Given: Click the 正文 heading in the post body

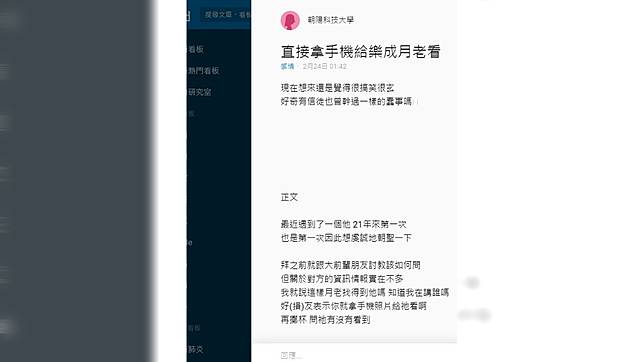Looking at the screenshot, I should [289, 197].
